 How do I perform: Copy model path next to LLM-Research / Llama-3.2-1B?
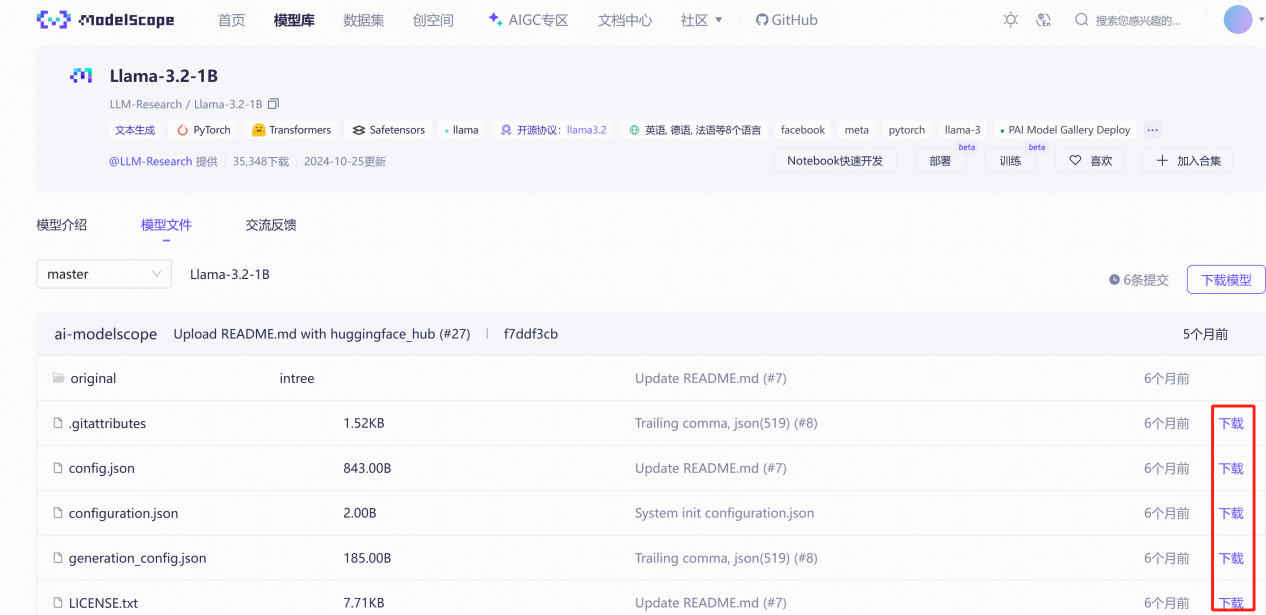pos(274,104)
